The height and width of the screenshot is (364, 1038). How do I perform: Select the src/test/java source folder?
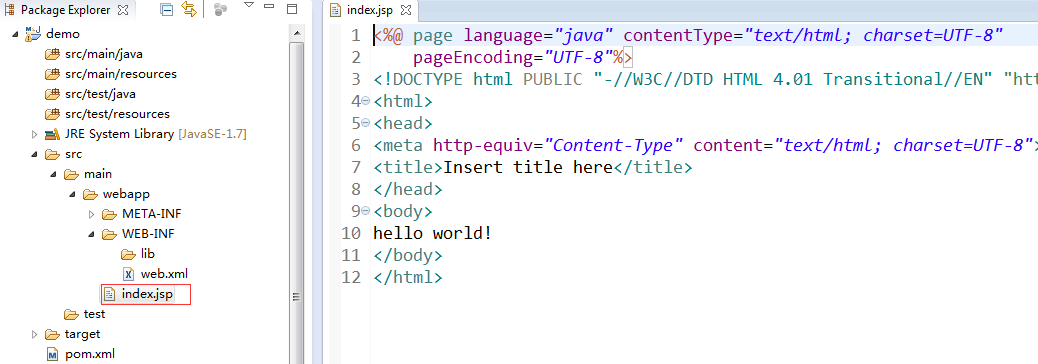click(100, 94)
